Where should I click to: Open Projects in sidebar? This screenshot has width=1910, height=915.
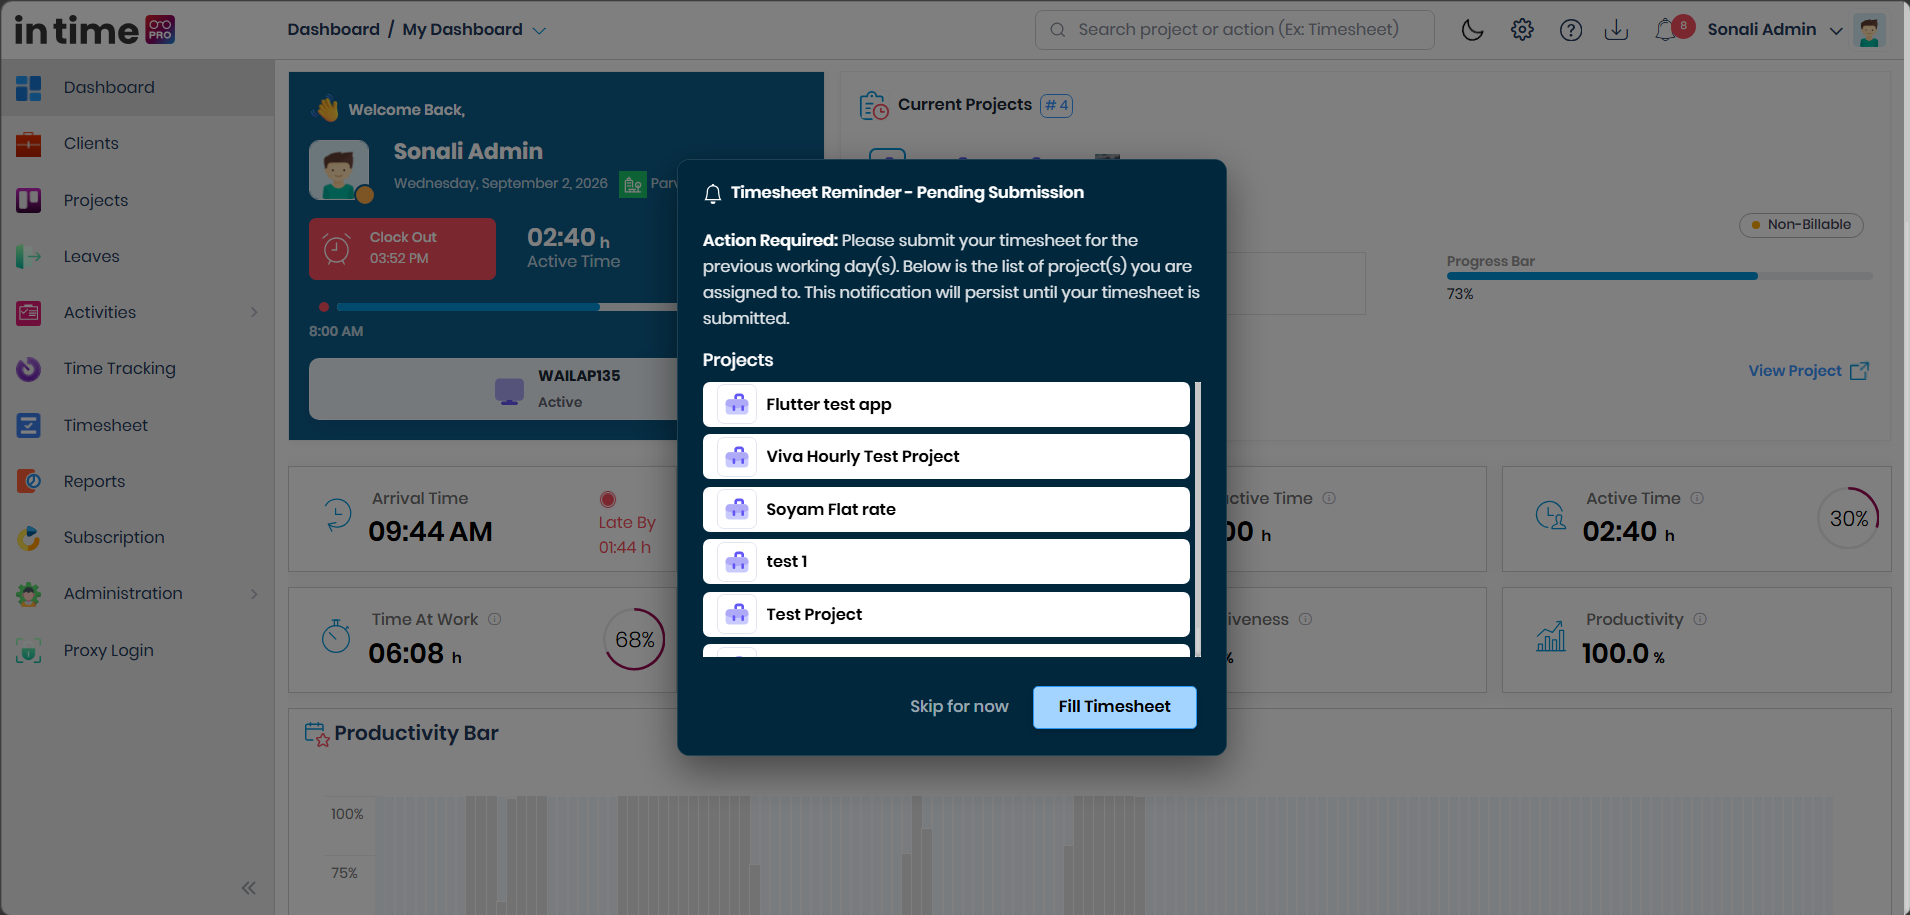pos(138,200)
